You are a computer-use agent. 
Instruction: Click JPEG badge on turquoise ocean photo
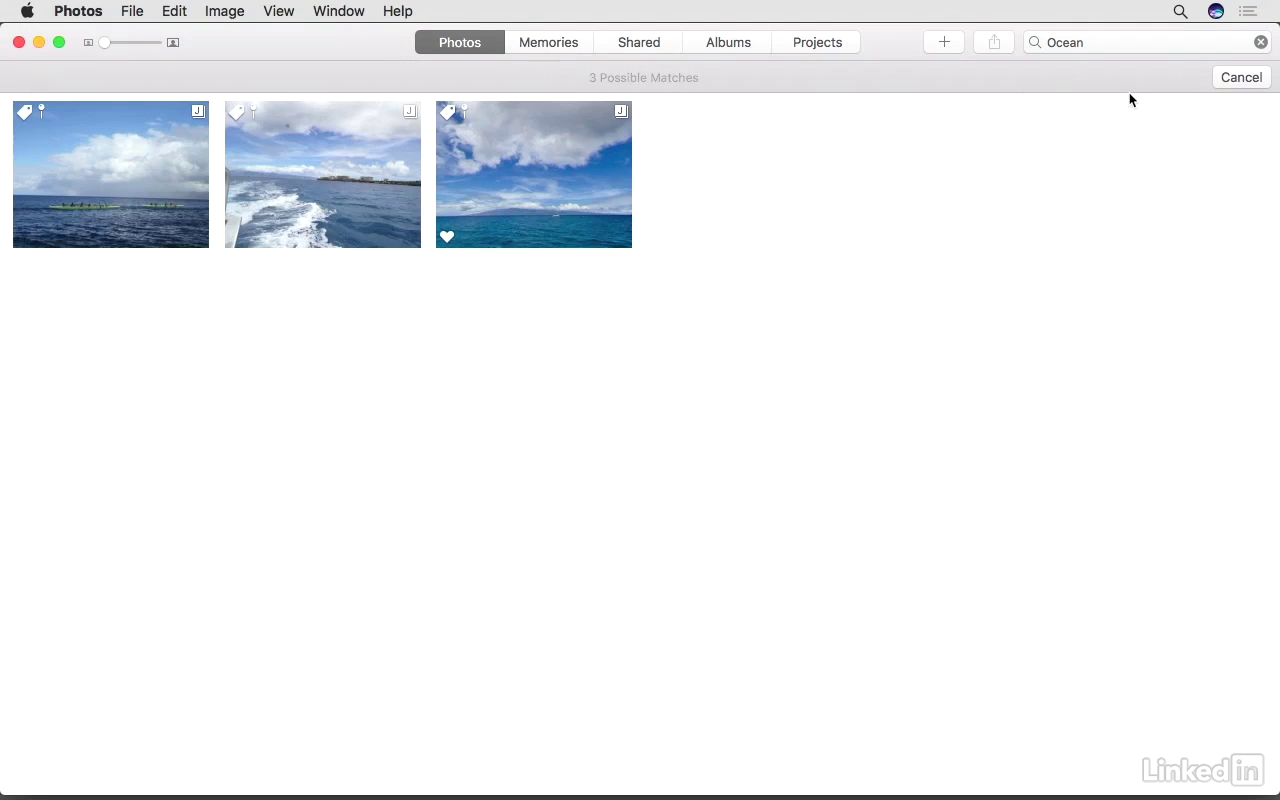pyautogui.click(x=621, y=111)
